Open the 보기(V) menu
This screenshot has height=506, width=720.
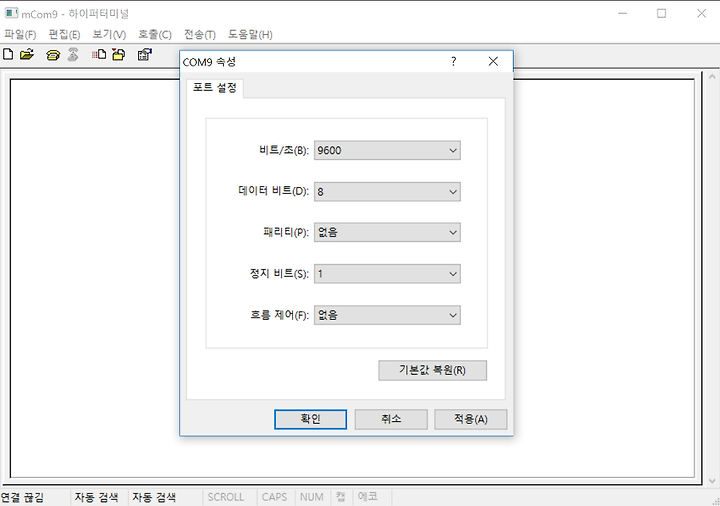tap(109, 34)
